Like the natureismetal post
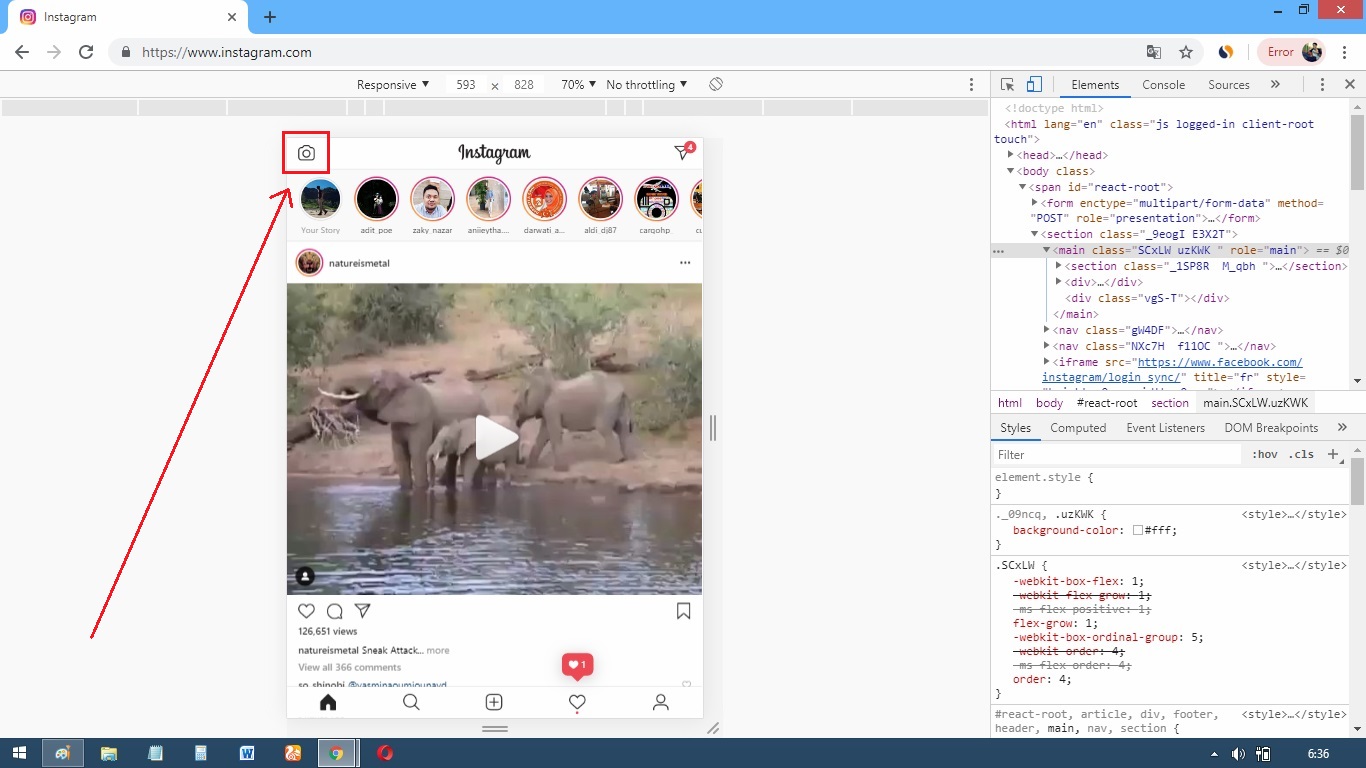This screenshot has width=1366, height=768. [307, 611]
